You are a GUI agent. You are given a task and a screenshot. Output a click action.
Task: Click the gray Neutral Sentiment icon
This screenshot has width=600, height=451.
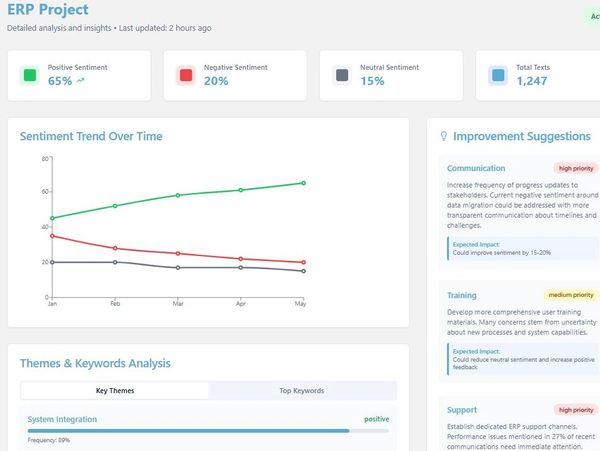(x=342, y=75)
